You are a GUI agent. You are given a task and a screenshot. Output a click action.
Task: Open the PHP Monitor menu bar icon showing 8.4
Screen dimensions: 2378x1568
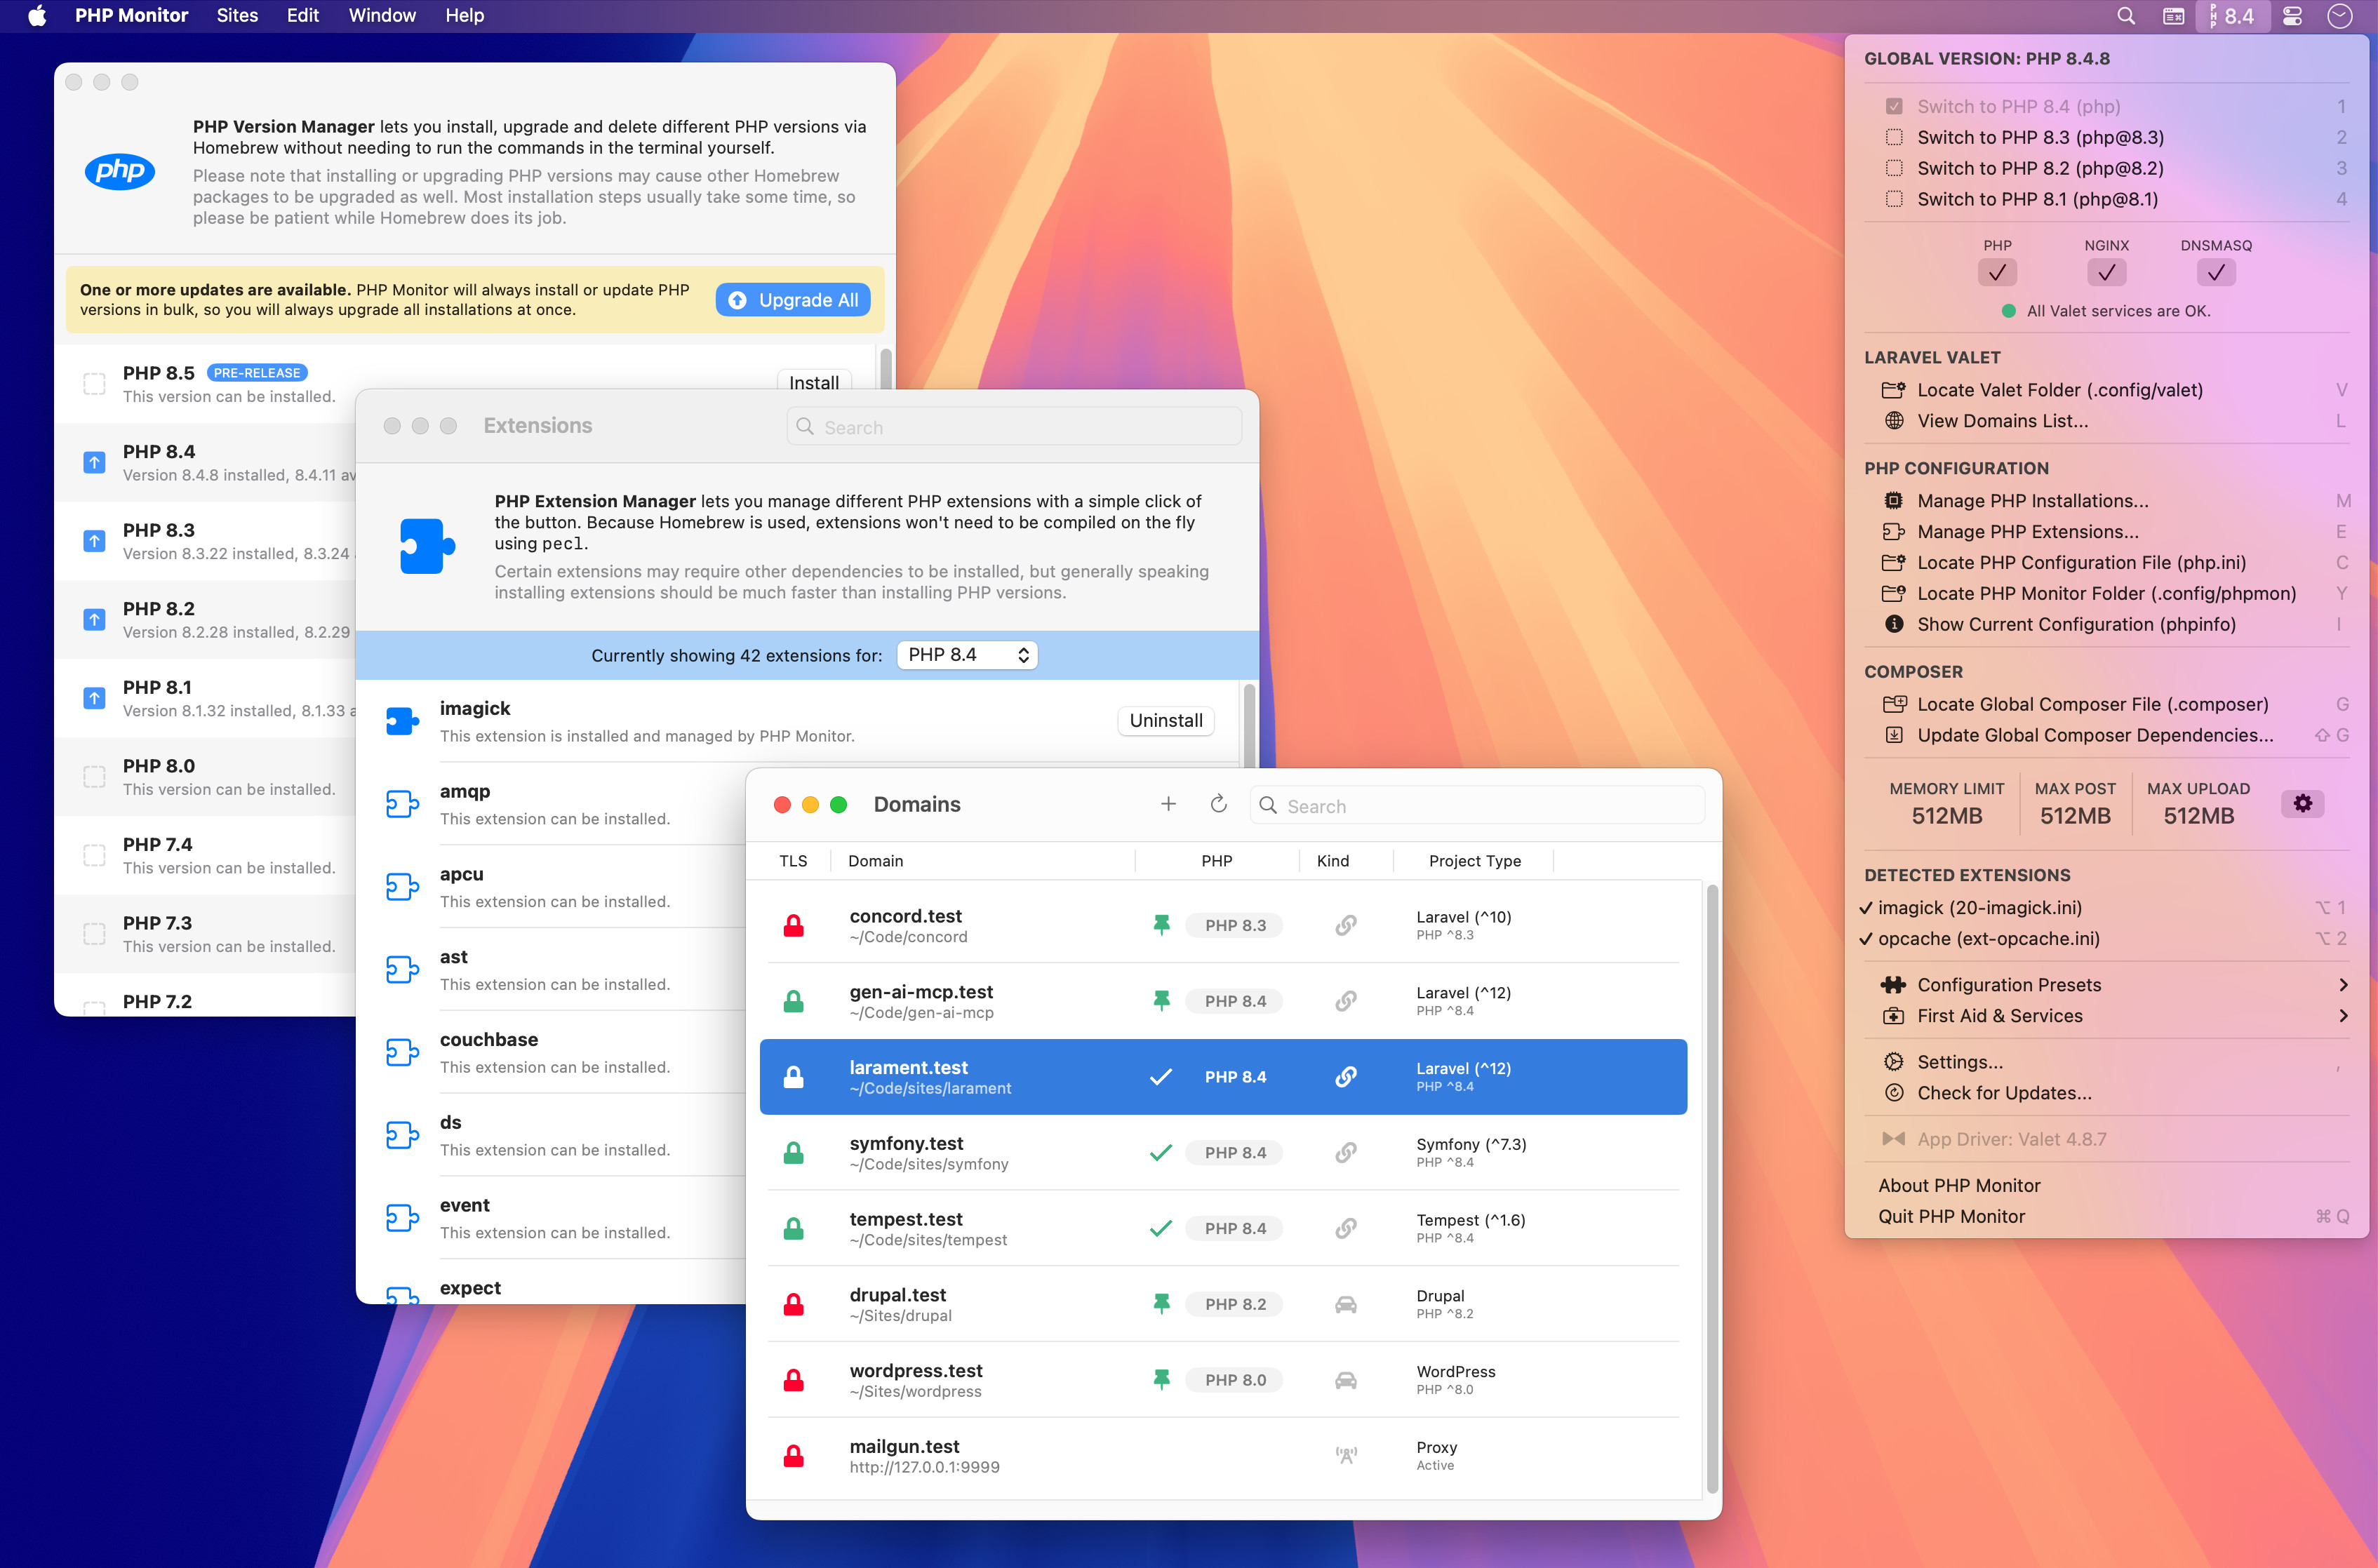[2231, 15]
